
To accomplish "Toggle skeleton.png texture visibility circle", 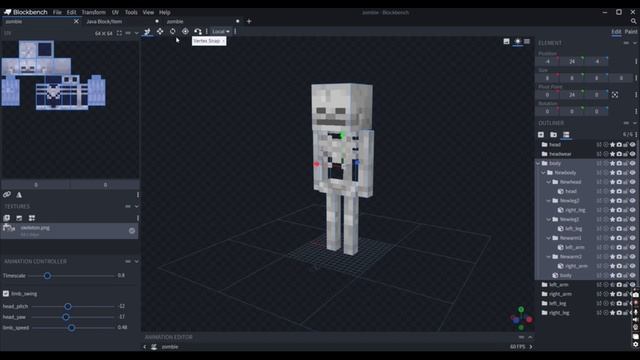I will coord(132,231).
